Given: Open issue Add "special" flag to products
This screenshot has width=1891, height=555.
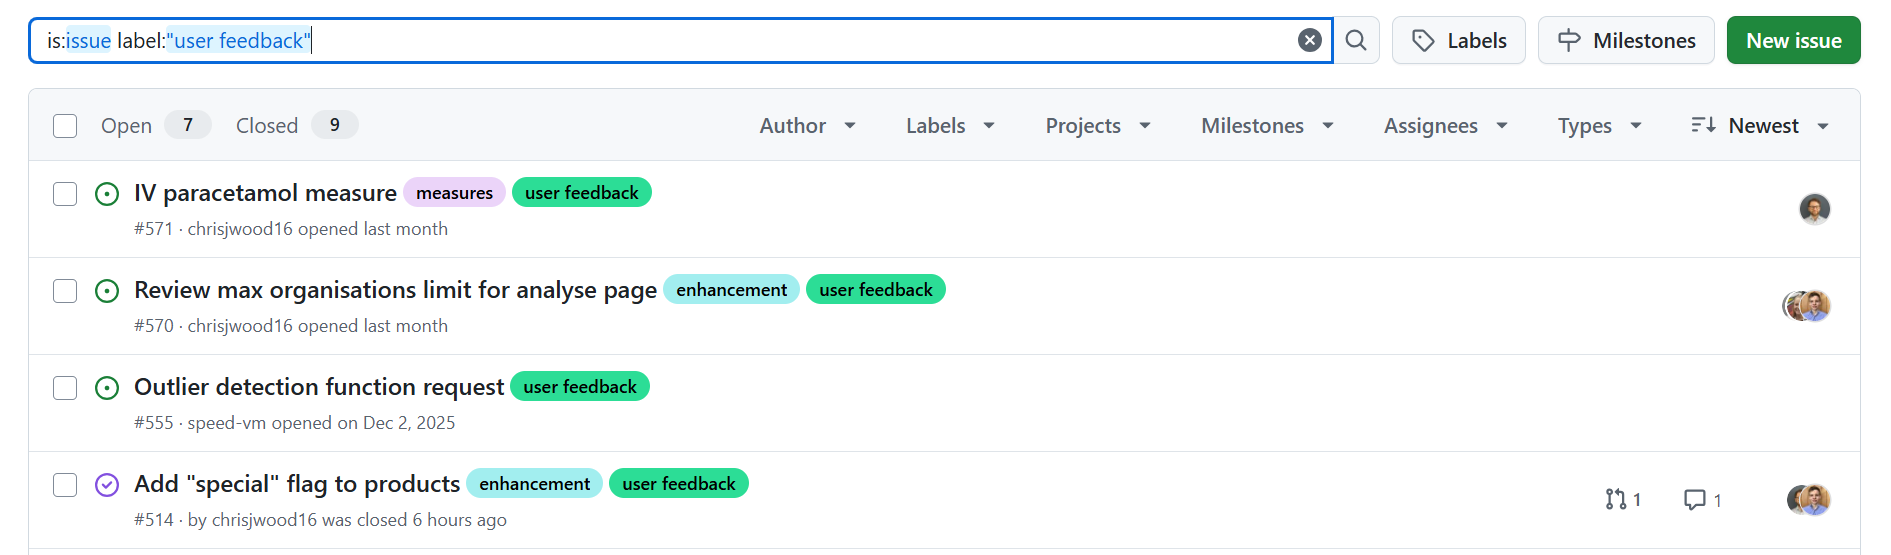Looking at the screenshot, I should point(297,484).
